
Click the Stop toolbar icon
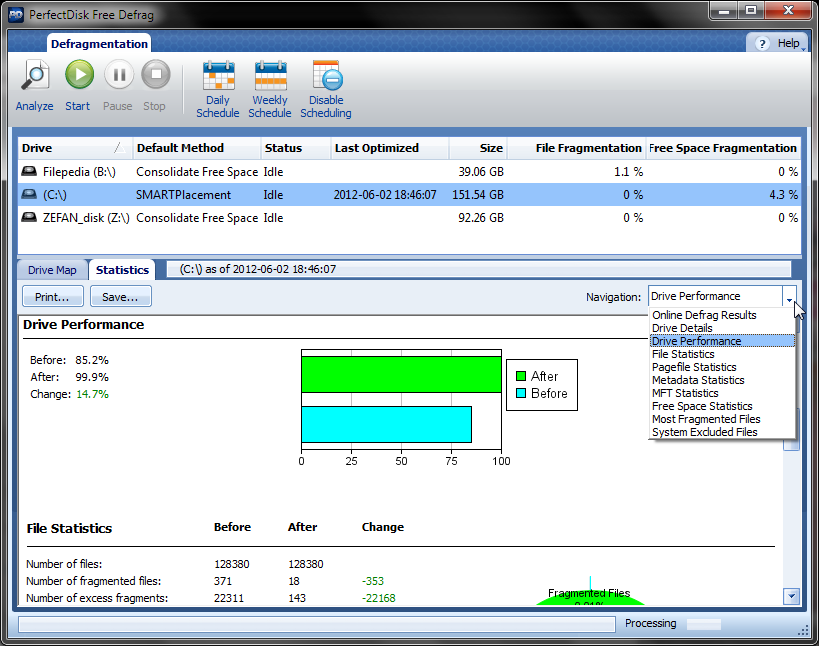[x=156, y=74]
